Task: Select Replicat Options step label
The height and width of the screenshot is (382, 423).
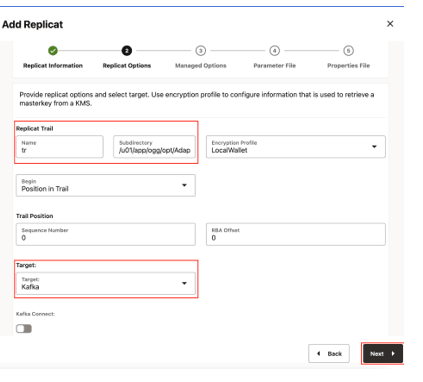Action: tap(127, 65)
